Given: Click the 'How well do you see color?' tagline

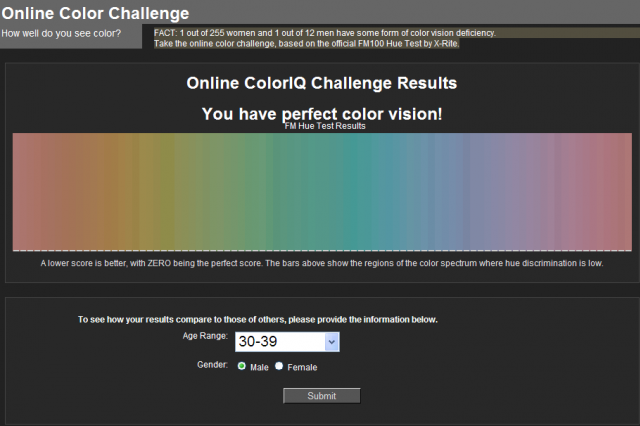Looking at the screenshot, I should [x=61, y=33].
